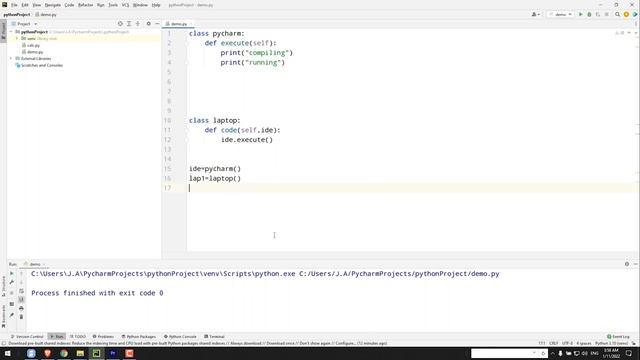Open the Help menu
640x360 pixels.
pyautogui.click(x=156, y=5)
